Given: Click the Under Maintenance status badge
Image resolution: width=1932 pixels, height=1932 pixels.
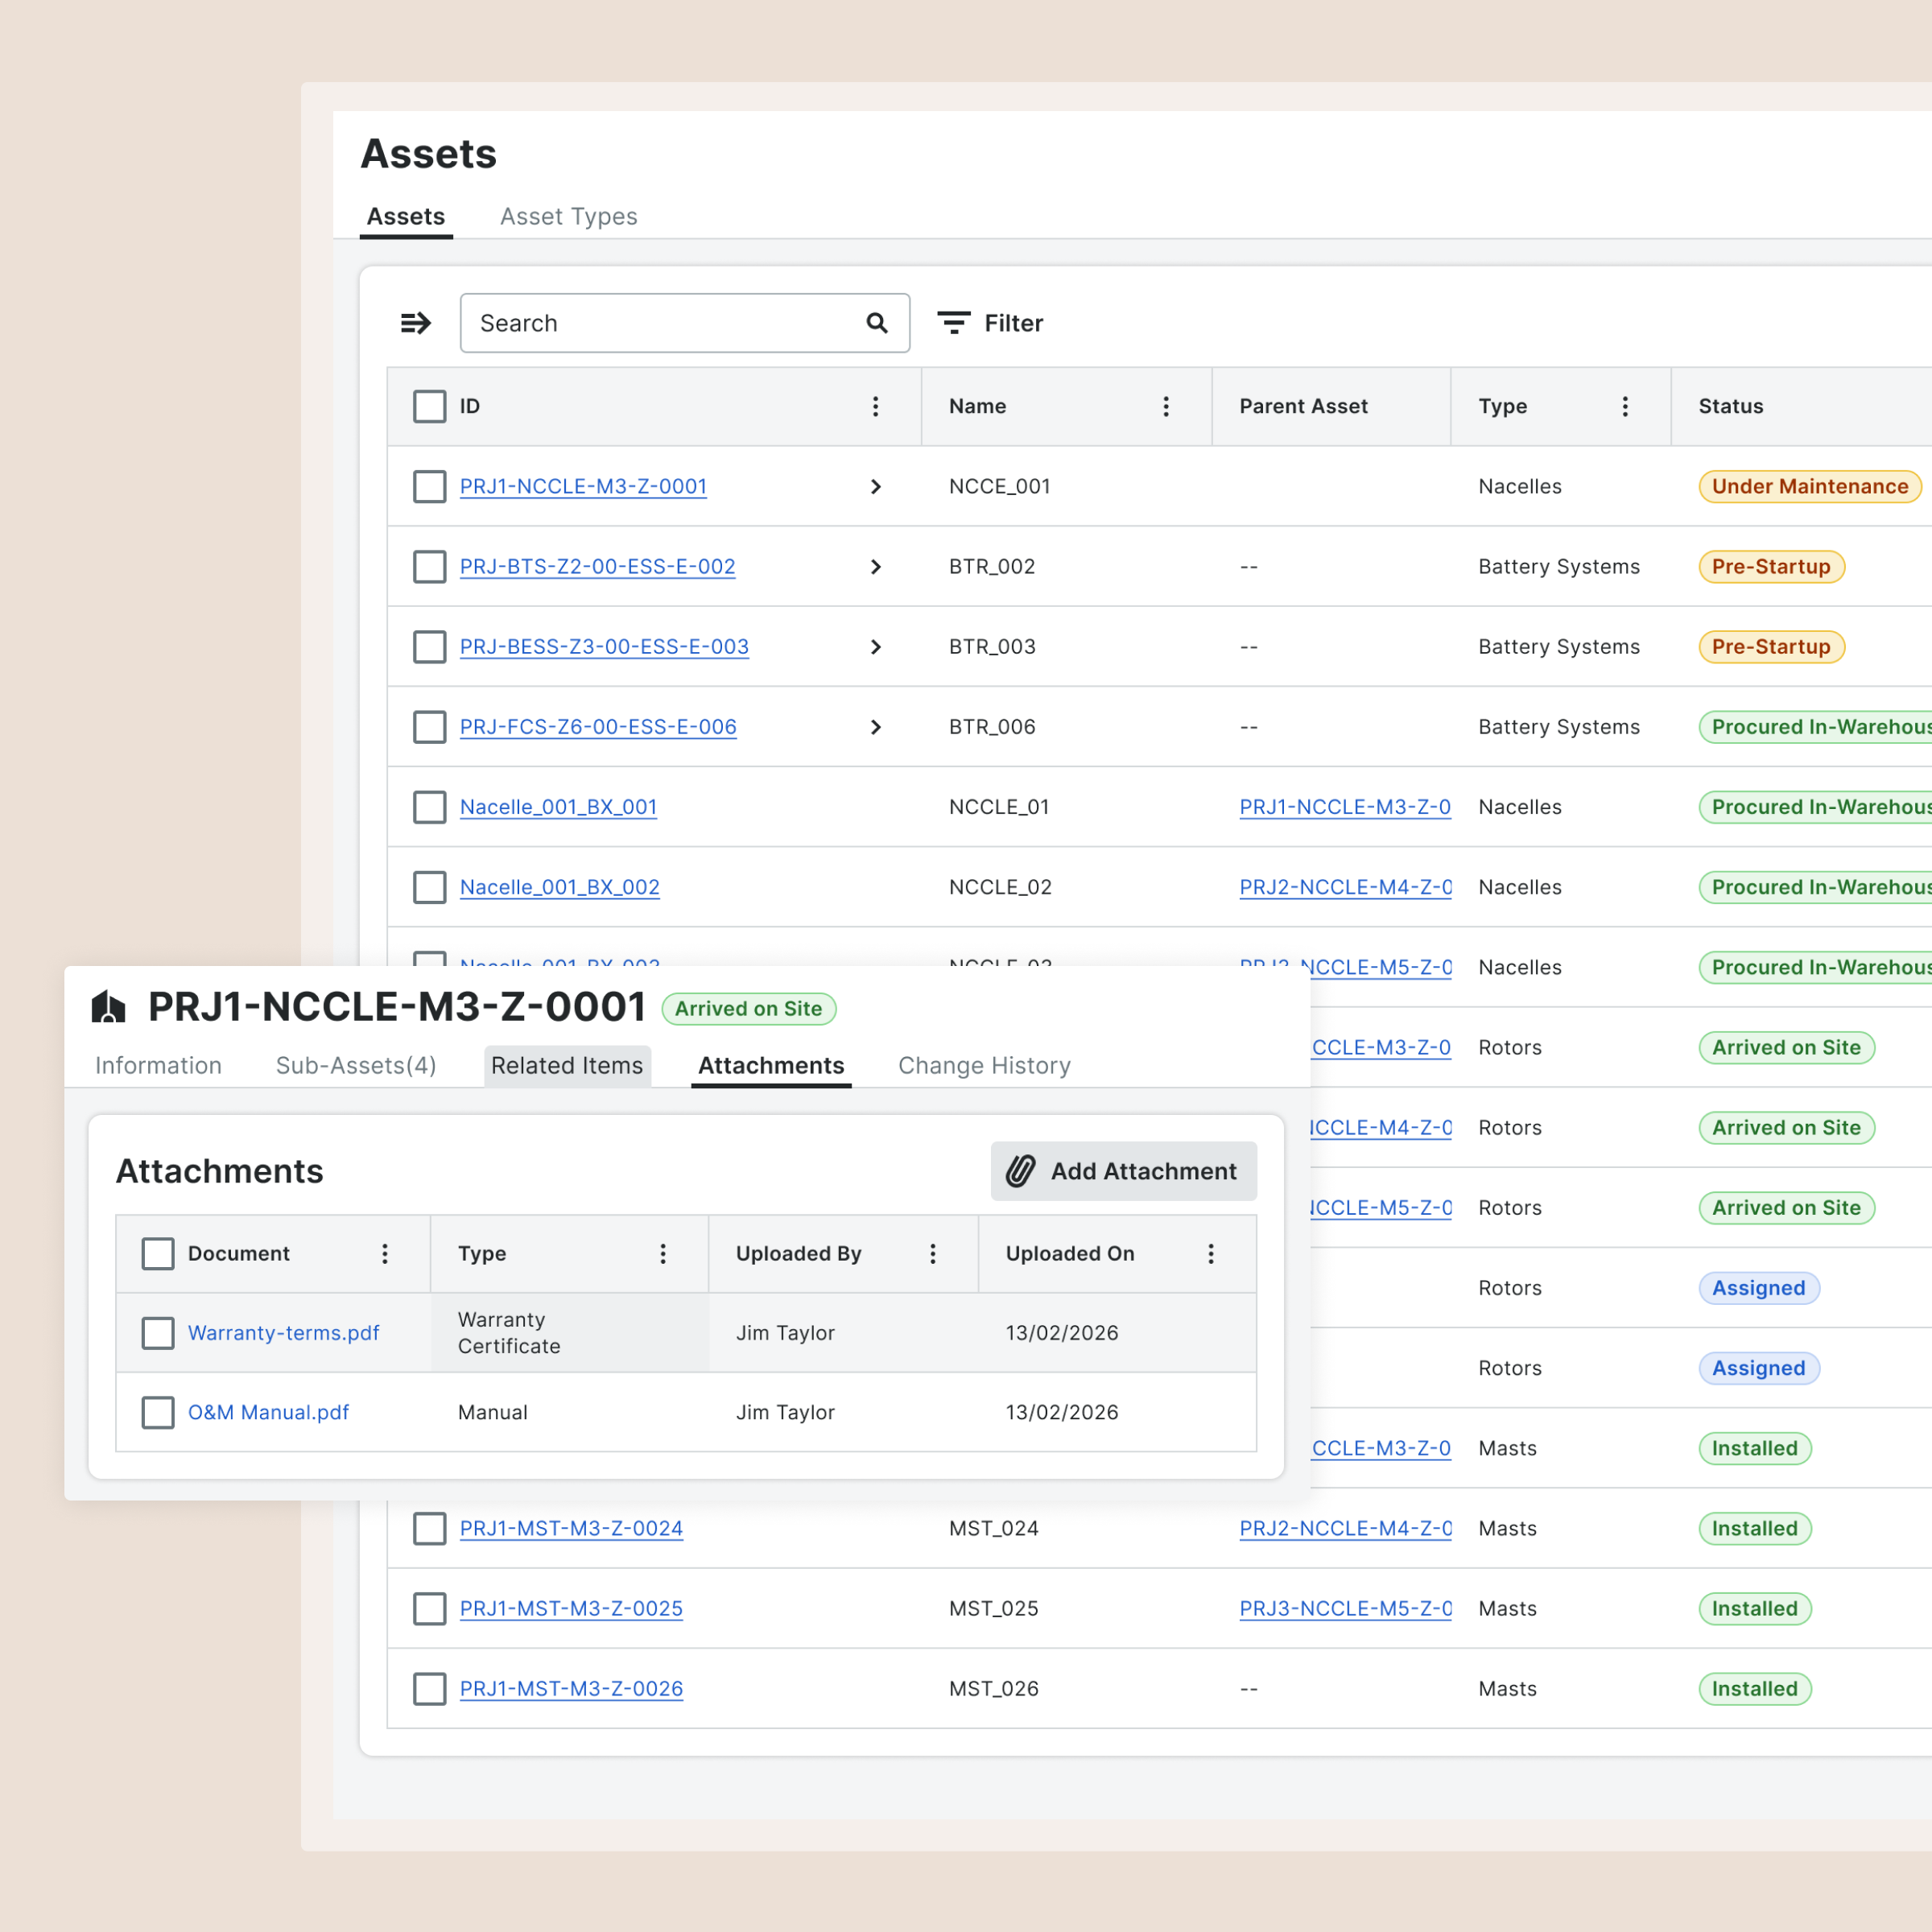Looking at the screenshot, I should (1810, 487).
